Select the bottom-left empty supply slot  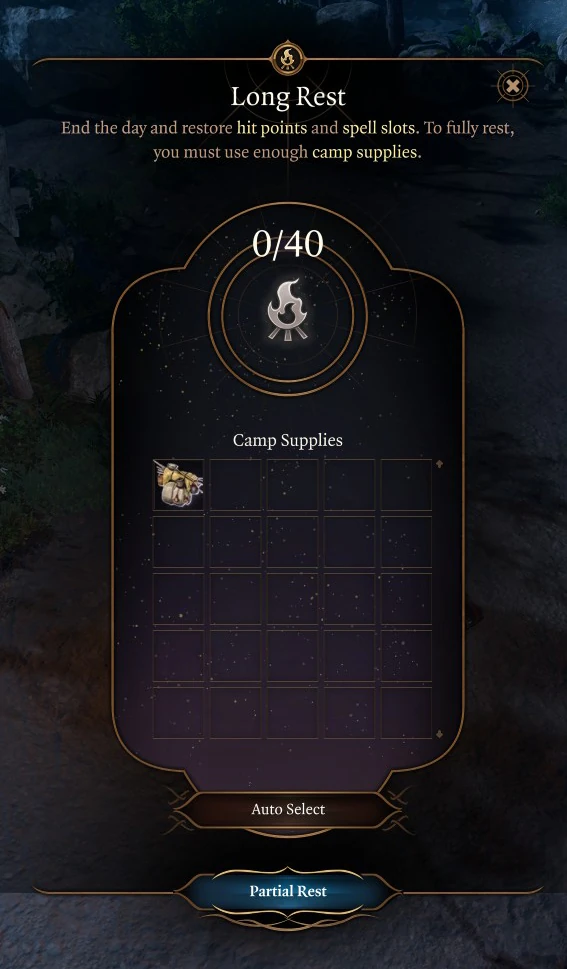179,713
